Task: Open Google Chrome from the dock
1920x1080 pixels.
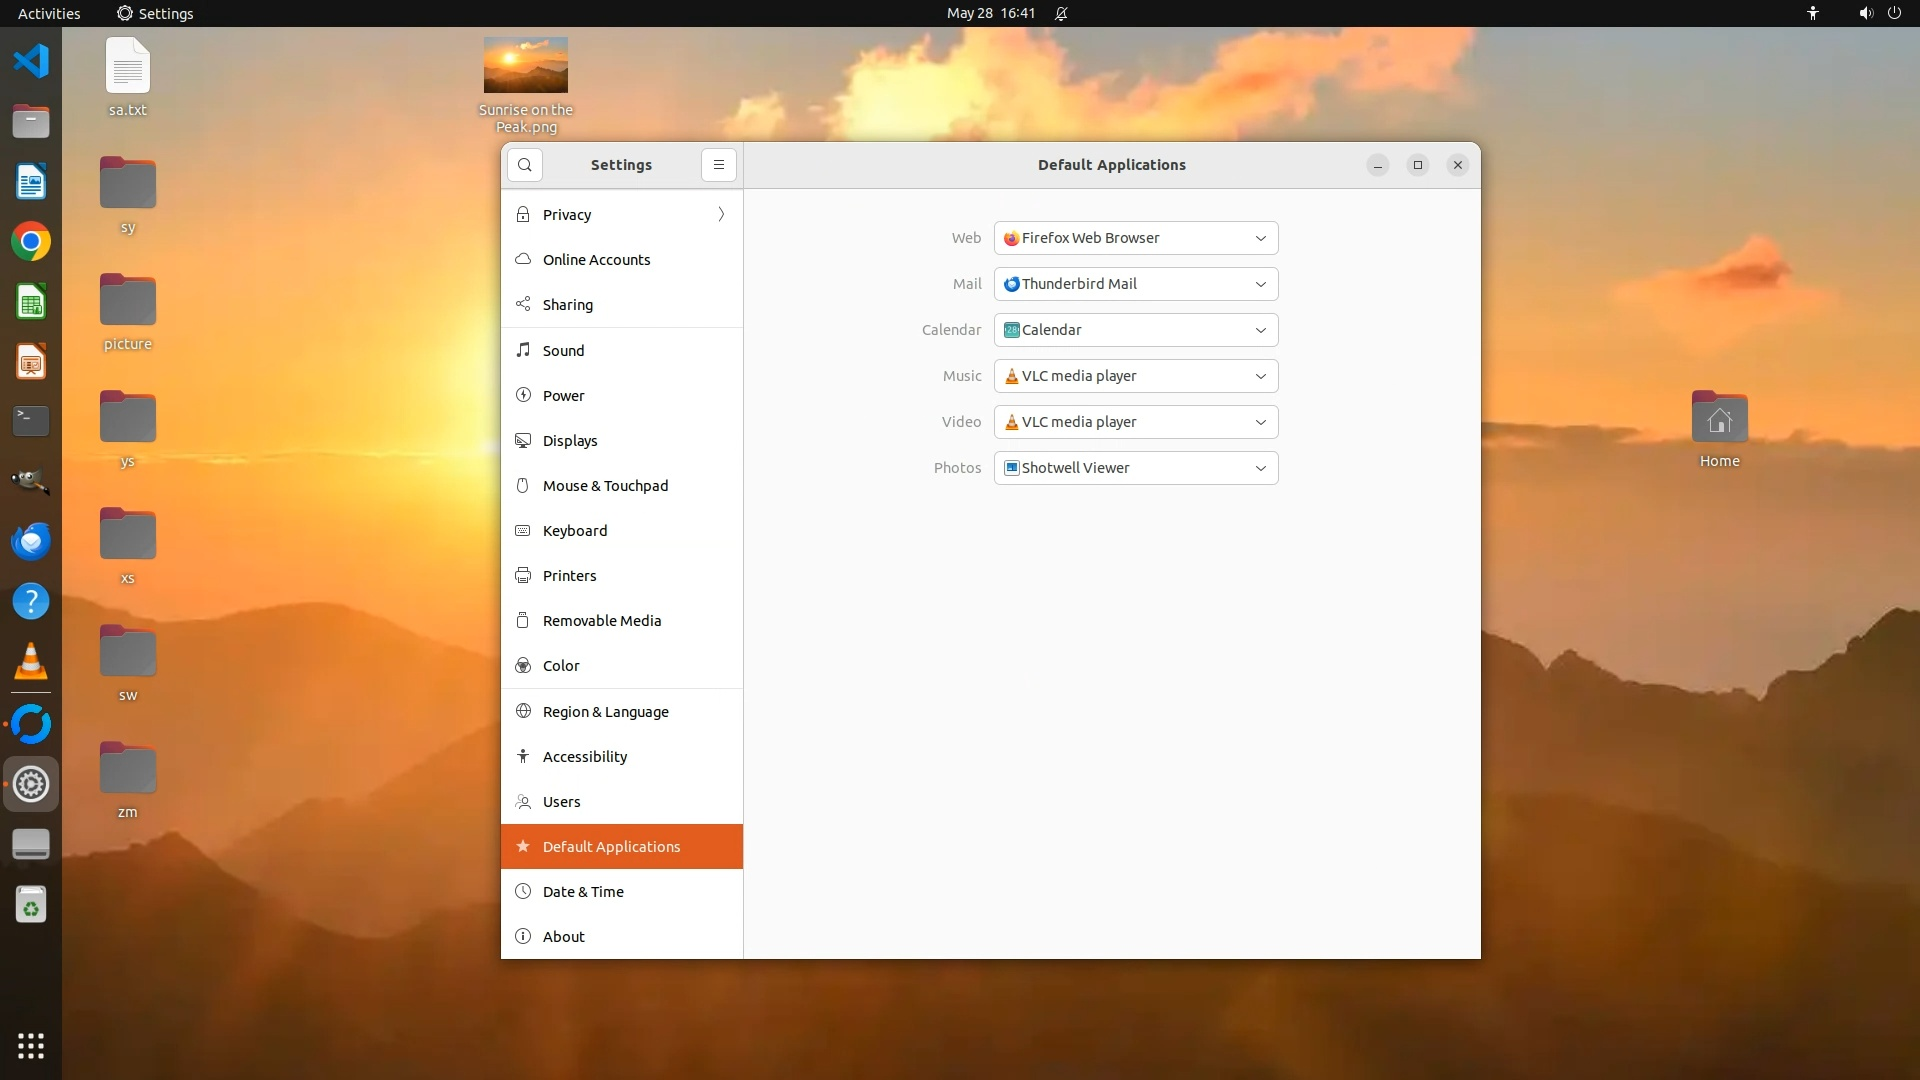Action: (31, 242)
